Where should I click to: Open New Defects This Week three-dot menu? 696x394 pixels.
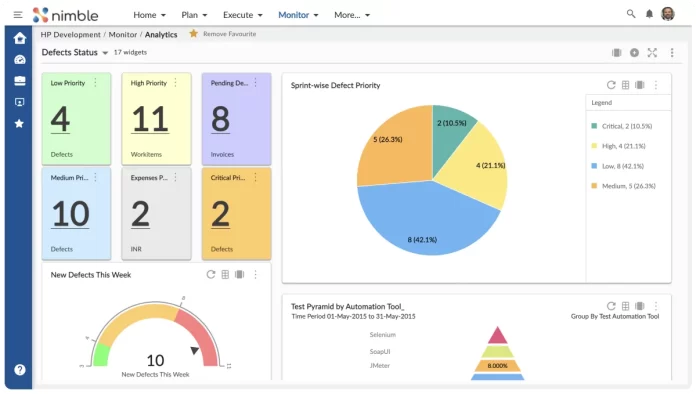click(255, 275)
